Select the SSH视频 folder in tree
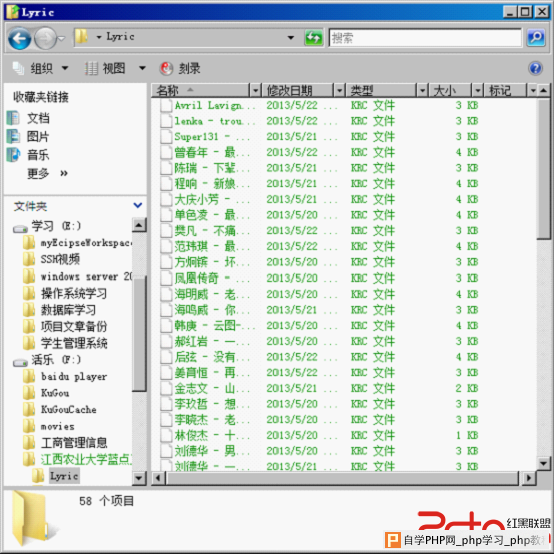This screenshot has width=554, height=554. click(60, 259)
